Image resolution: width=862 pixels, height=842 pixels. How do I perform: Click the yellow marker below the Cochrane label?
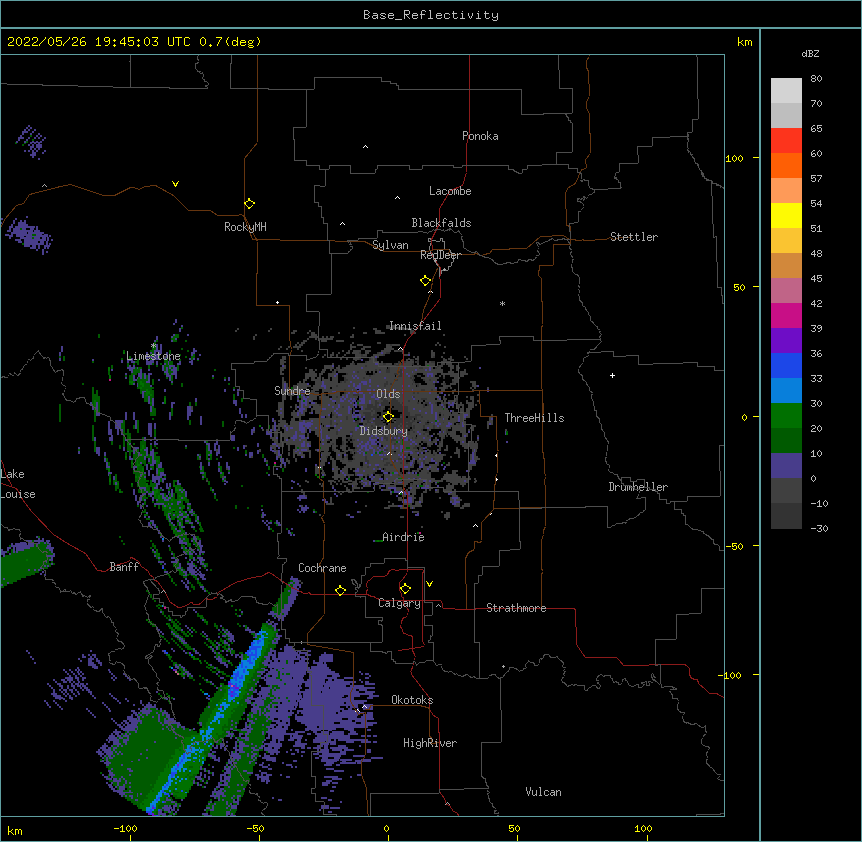pos(340,590)
